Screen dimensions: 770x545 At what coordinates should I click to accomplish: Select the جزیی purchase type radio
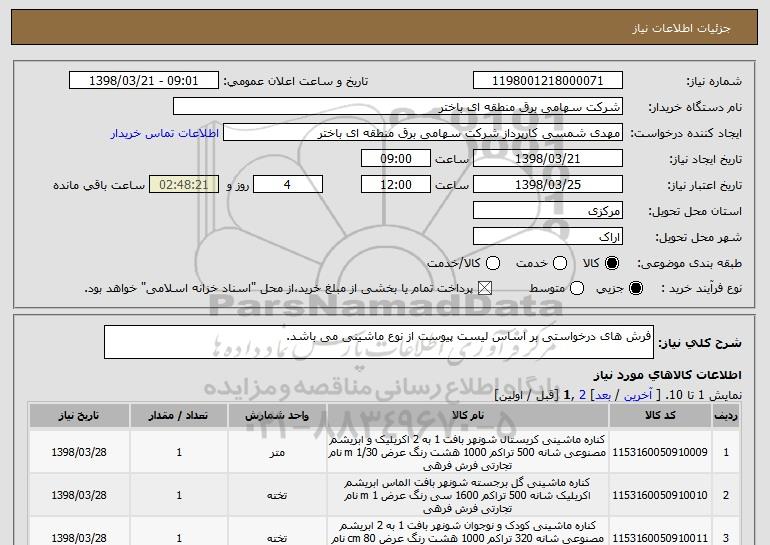click(x=635, y=288)
